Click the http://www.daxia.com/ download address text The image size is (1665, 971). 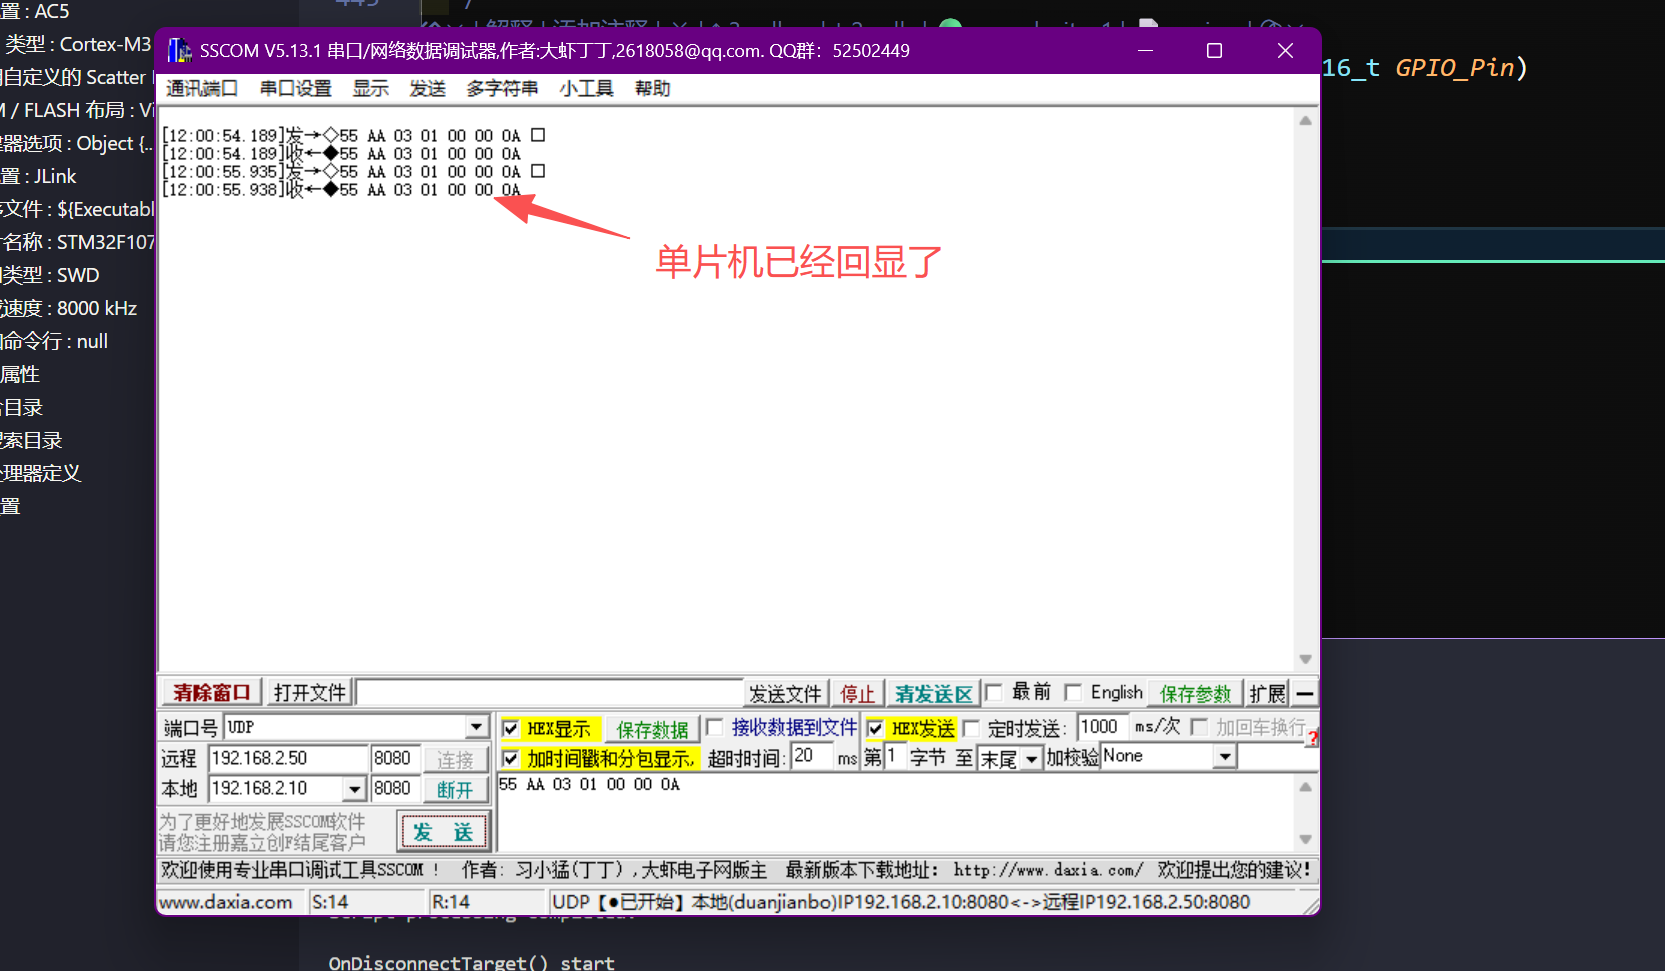pos(1047,870)
